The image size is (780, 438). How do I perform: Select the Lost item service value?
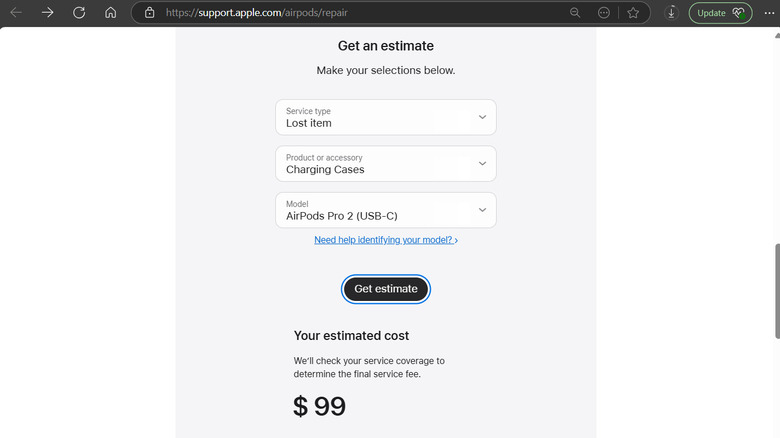(309, 123)
